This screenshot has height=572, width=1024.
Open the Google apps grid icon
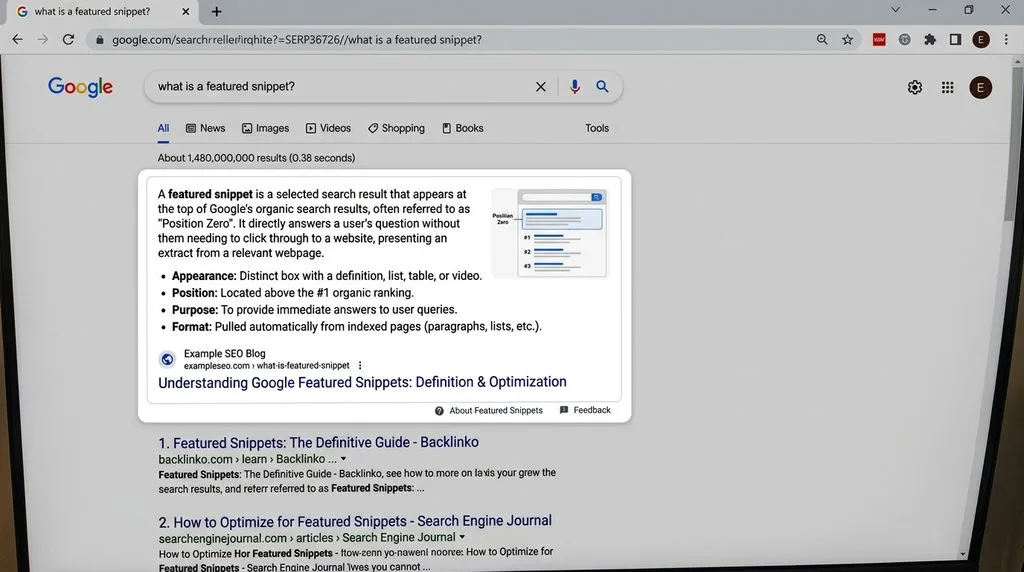[948, 87]
